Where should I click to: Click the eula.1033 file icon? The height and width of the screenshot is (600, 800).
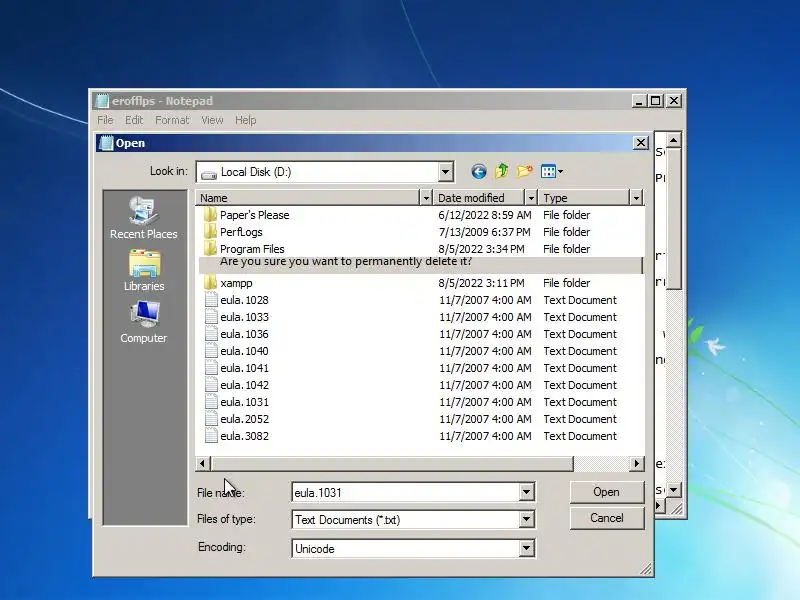click(211, 316)
